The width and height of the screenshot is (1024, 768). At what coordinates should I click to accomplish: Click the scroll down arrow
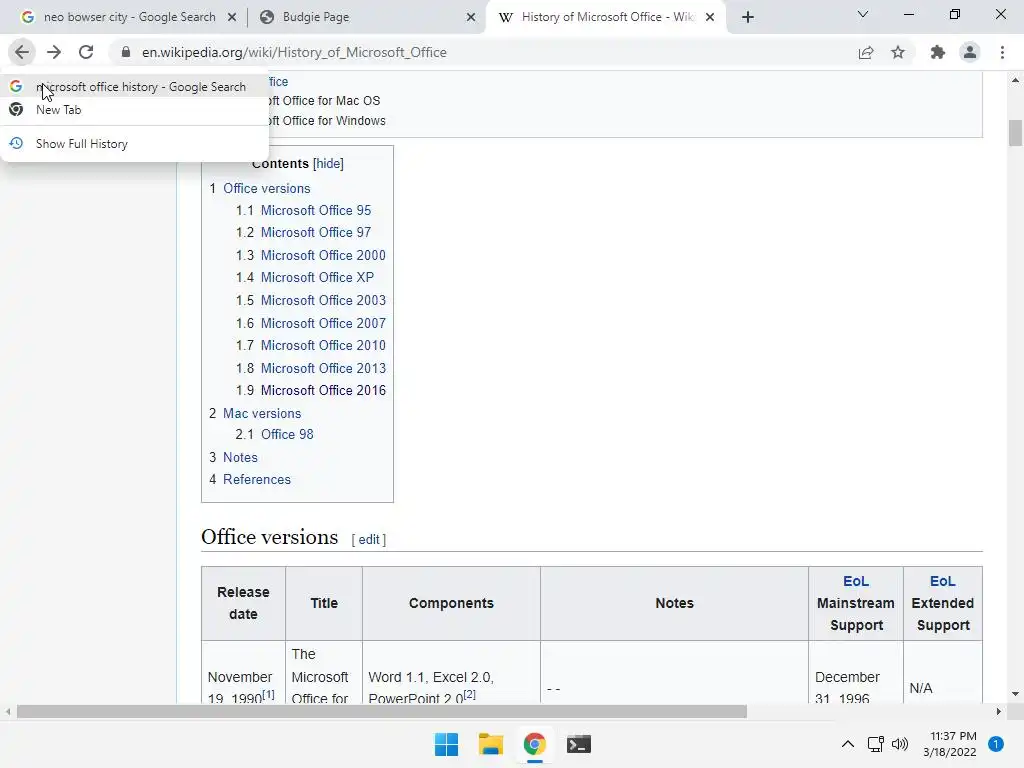pos(1015,694)
